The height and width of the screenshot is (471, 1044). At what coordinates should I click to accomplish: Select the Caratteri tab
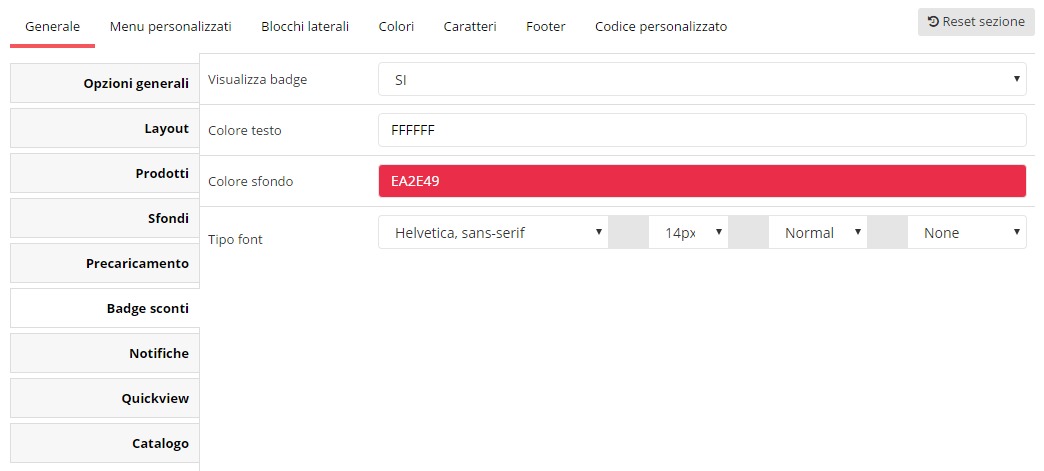[470, 27]
